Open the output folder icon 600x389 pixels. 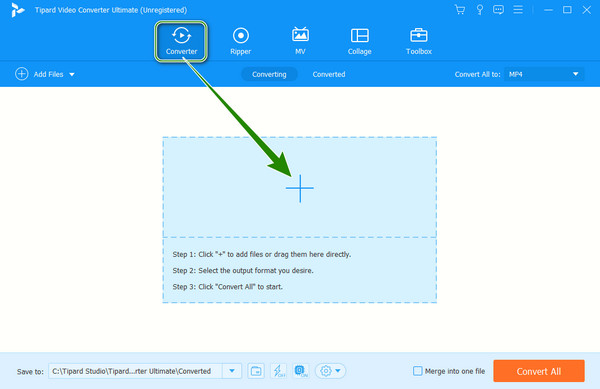pos(256,371)
